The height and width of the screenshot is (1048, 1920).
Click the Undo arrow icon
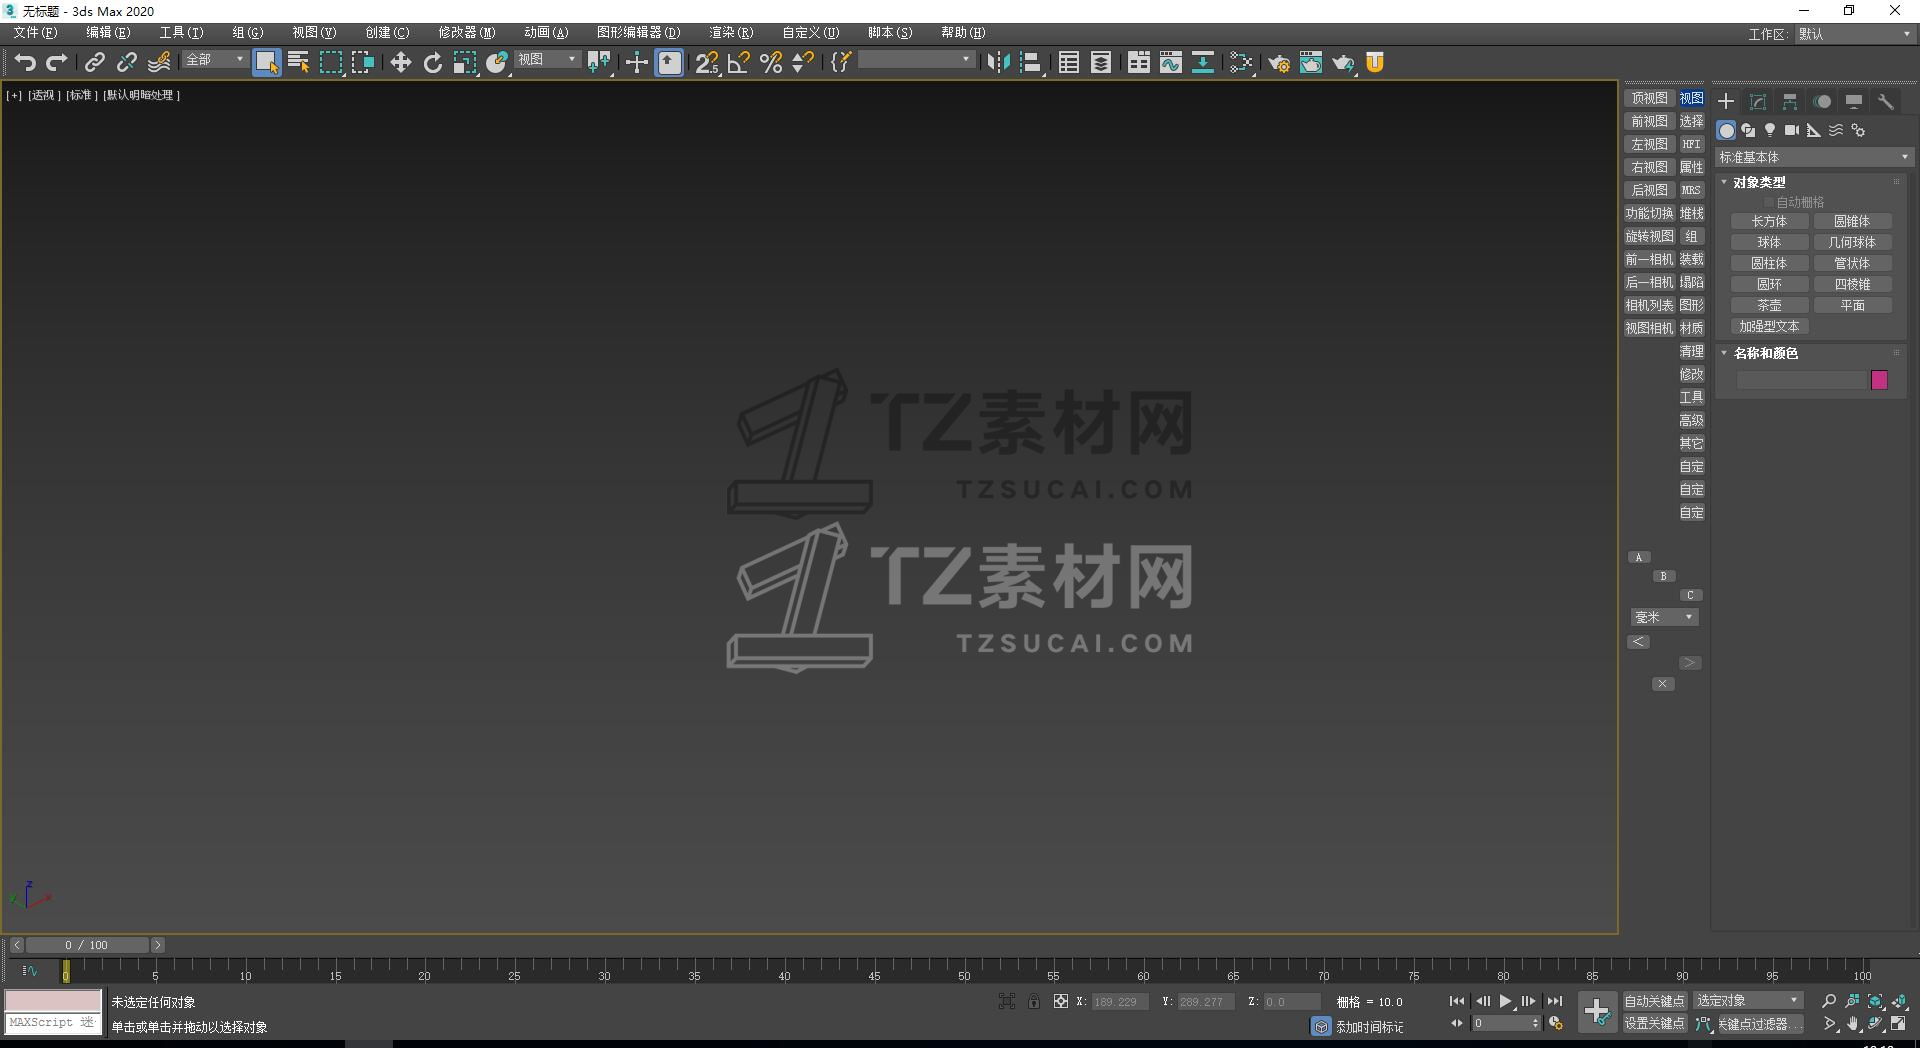point(25,63)
